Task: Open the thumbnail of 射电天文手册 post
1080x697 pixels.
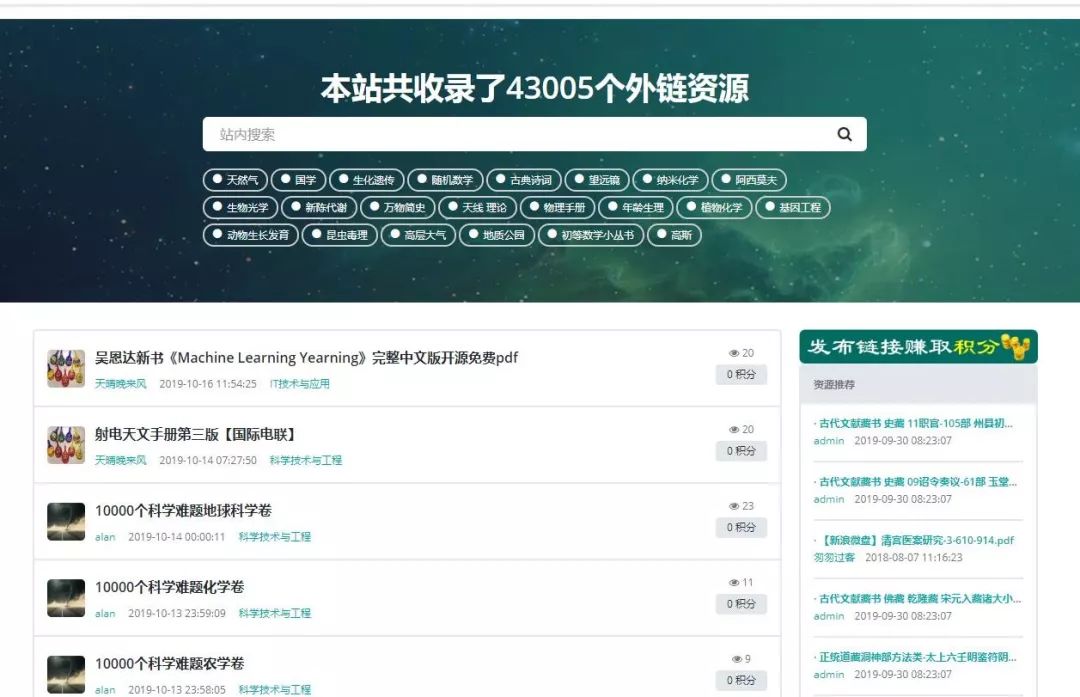Action: tap(65, 442)
